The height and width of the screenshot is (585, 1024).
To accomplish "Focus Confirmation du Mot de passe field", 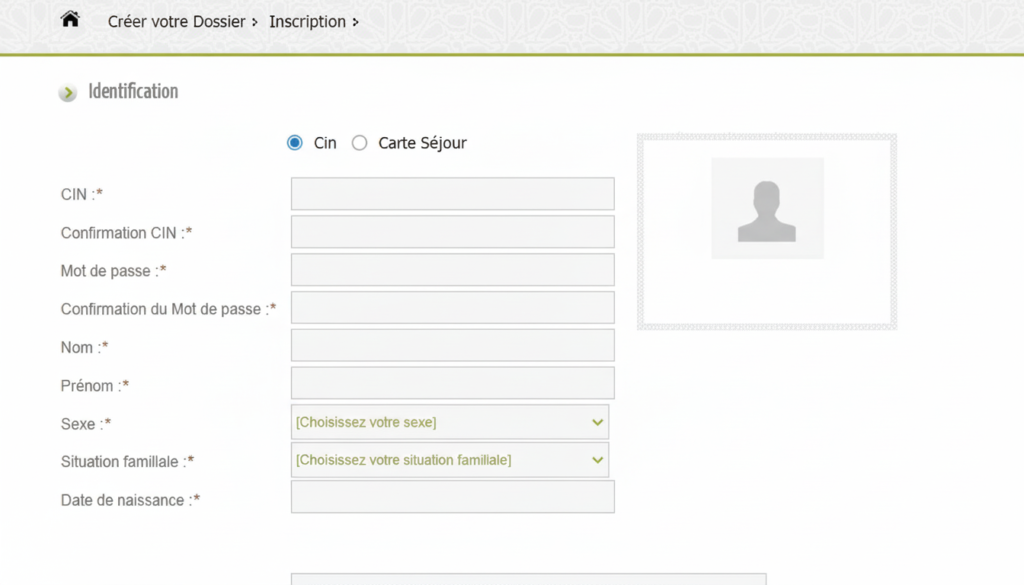I will (452, 308).
